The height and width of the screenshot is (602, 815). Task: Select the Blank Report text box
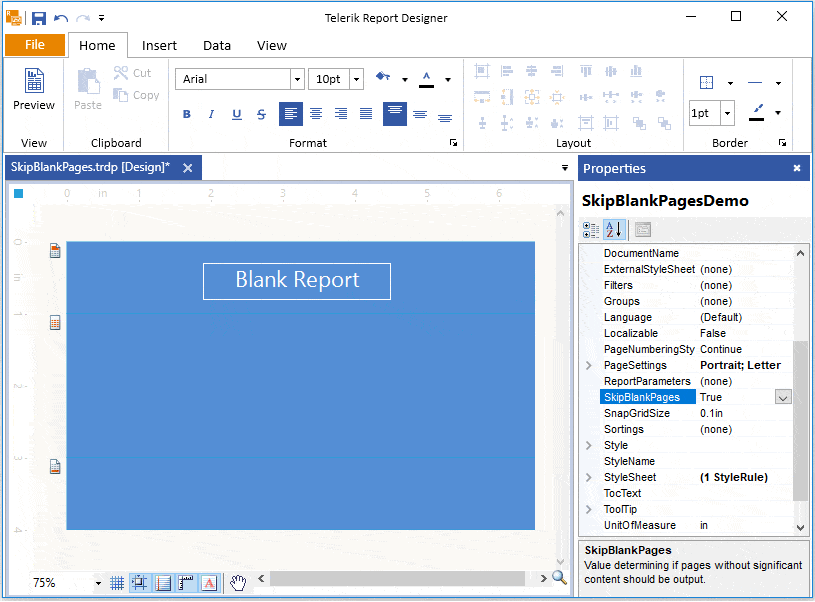(297, 281)
